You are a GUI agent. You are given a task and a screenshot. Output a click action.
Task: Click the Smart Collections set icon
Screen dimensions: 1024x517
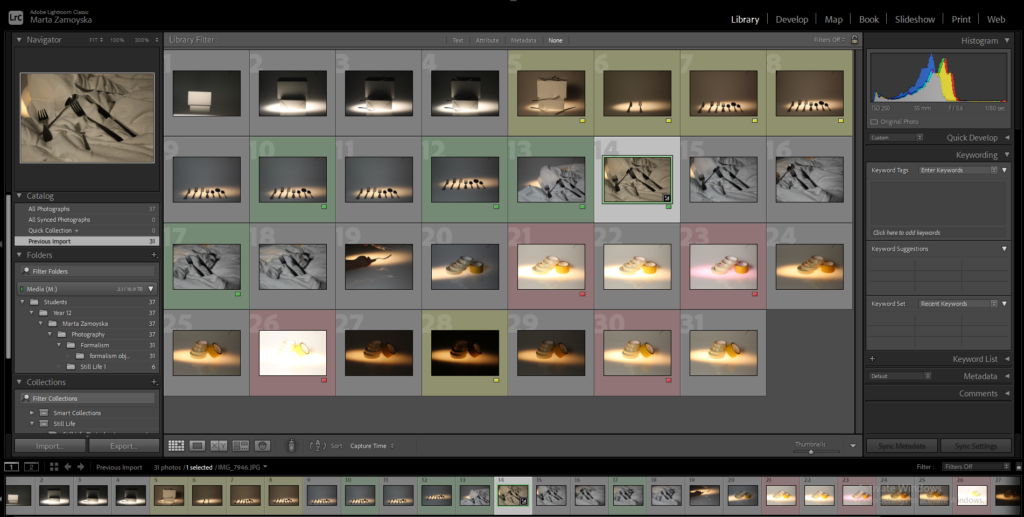[x=44, y=413]
